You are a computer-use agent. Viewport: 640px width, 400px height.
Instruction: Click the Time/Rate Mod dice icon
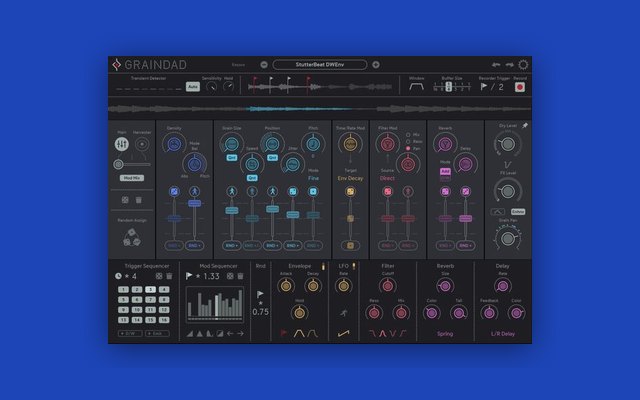(x=350, y=191)
